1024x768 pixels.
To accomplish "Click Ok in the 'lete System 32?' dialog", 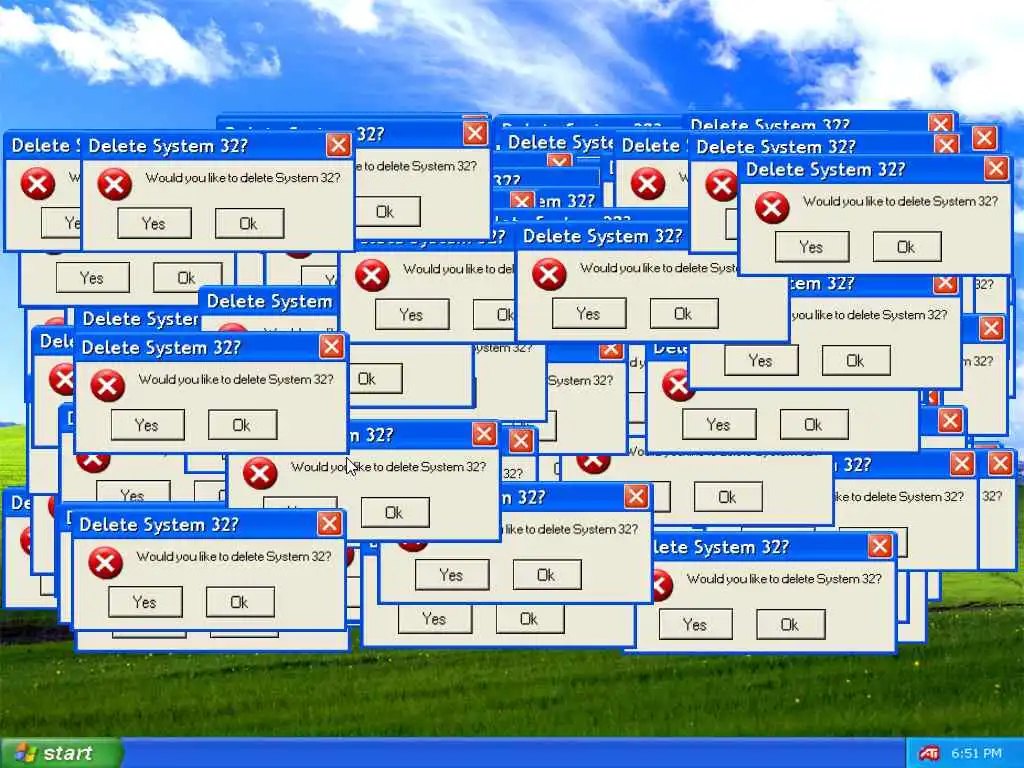I will pos(790,625).
